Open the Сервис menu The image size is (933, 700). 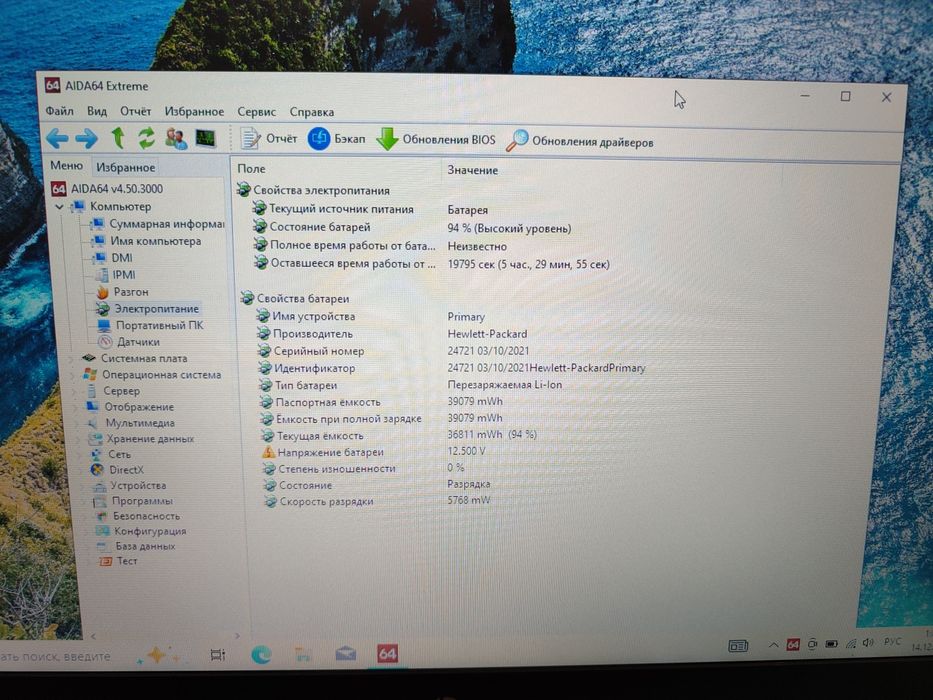tap(256, 112)
